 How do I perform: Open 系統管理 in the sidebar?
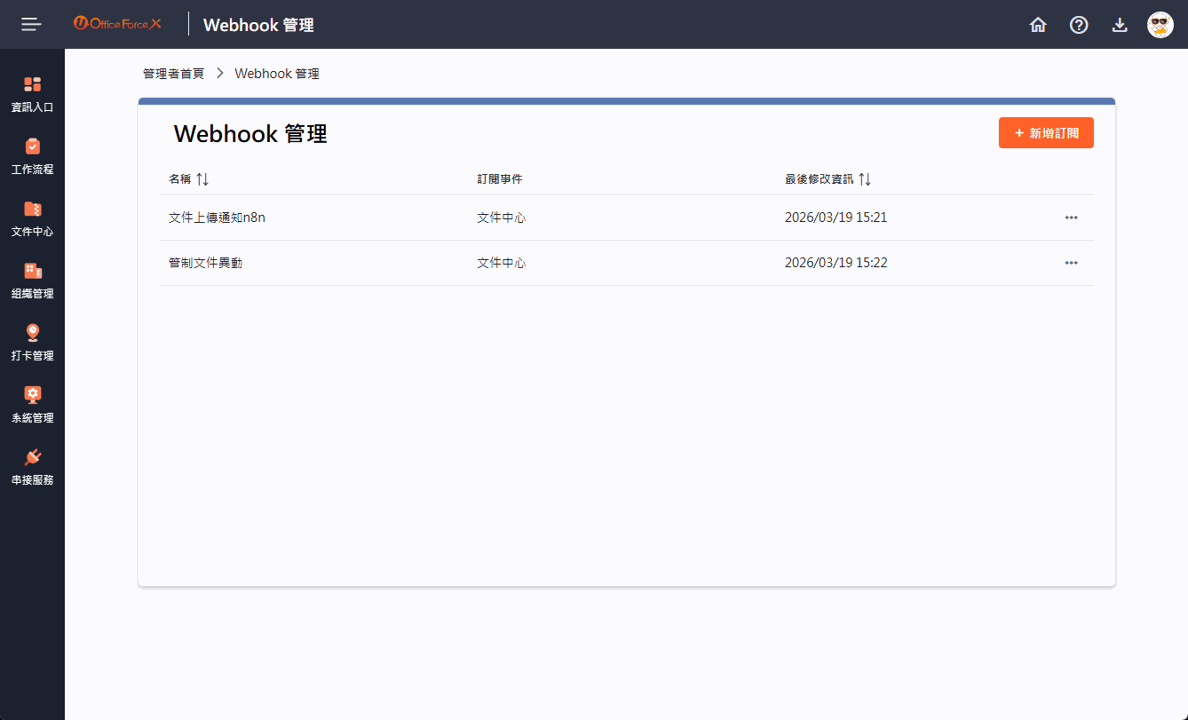coord(32,404)
